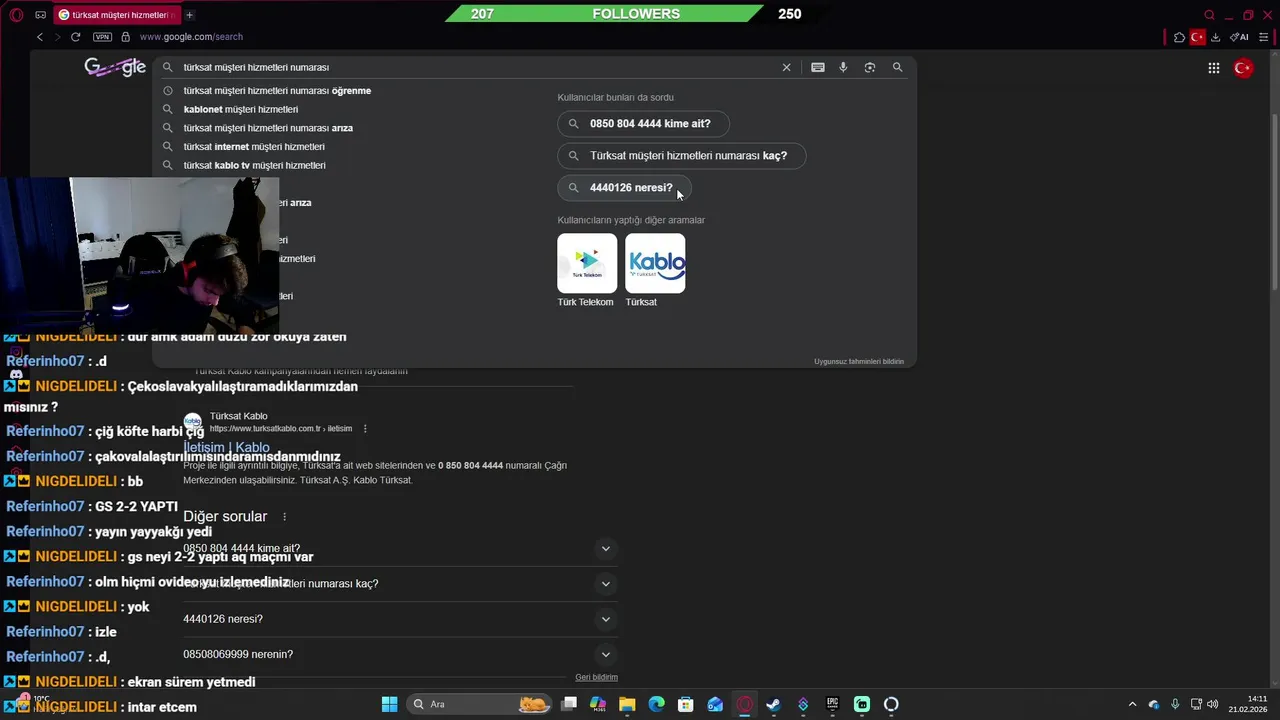Open the Türk Telekom related search card
The width and height of the screenshot is (1280, 720).
[x=587, y=270]
